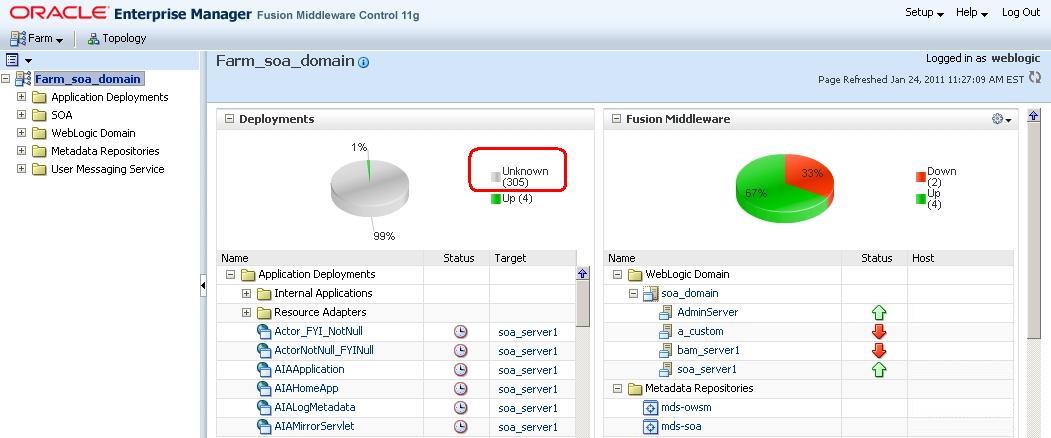Click a_custom red down status arrow
The height and width of the screenshot is (438, 1051).
point(879,331)
